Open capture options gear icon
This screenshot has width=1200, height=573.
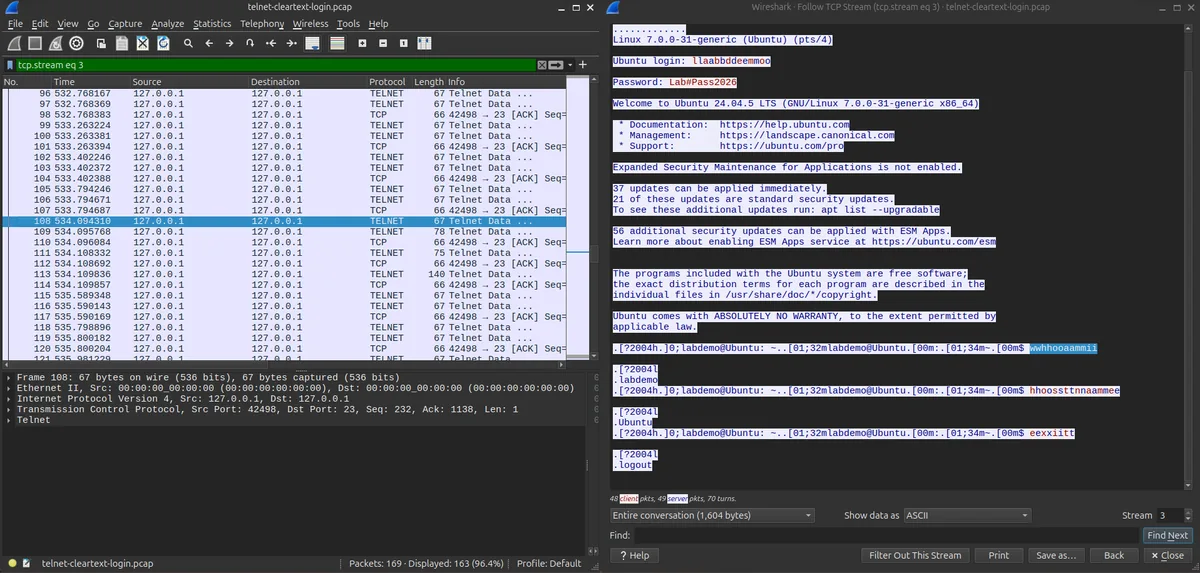point(76,43)
